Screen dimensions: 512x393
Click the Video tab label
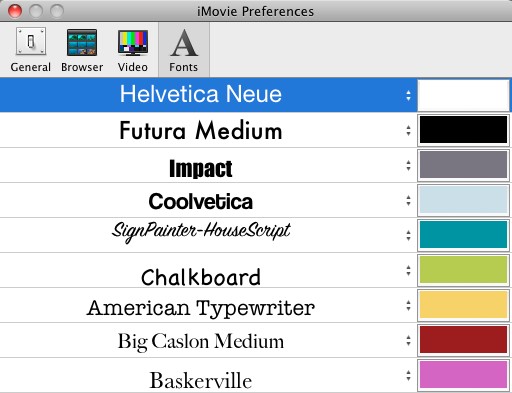[x=133, y=67]
